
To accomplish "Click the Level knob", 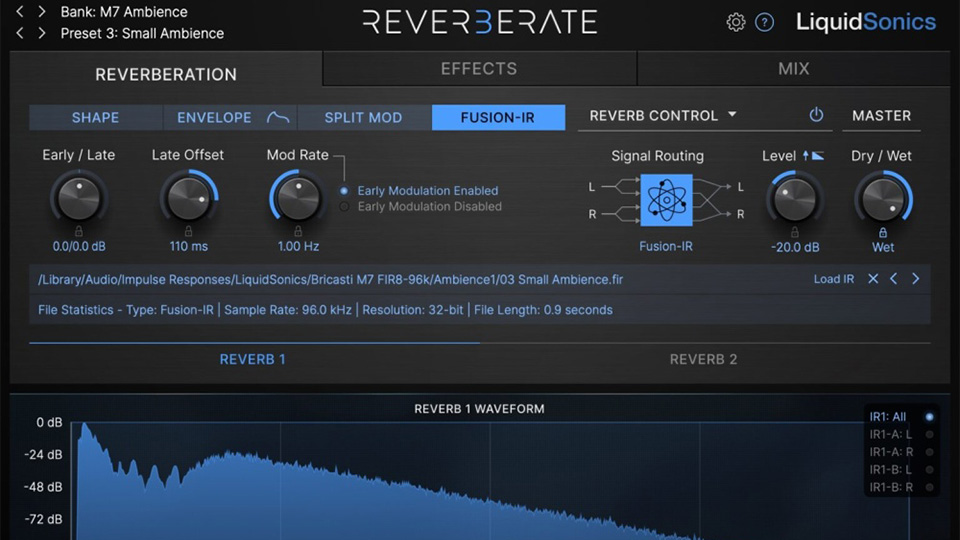I will point(794,197).
